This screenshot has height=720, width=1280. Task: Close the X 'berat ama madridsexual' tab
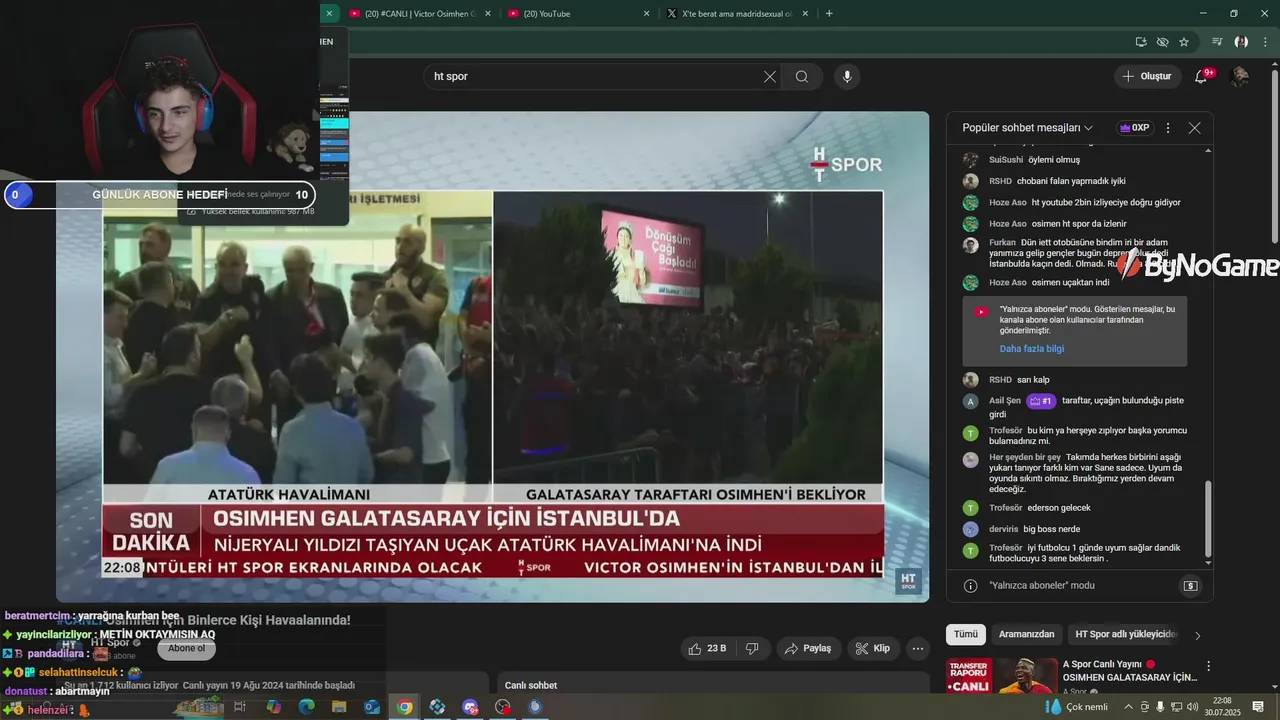coord(804,14)
